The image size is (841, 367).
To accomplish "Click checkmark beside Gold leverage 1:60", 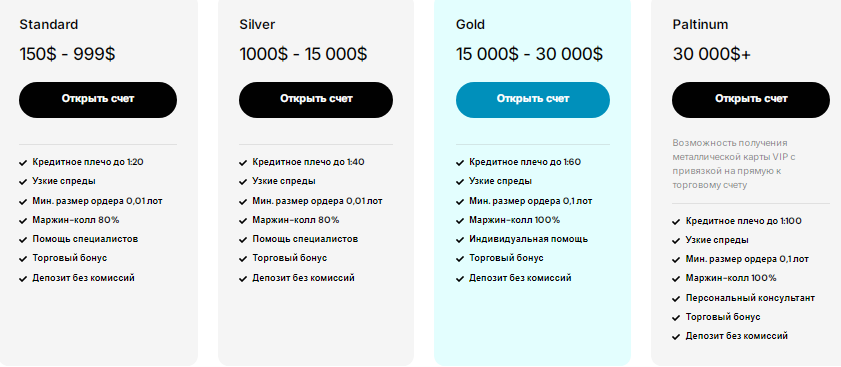I will click(460, 163).
